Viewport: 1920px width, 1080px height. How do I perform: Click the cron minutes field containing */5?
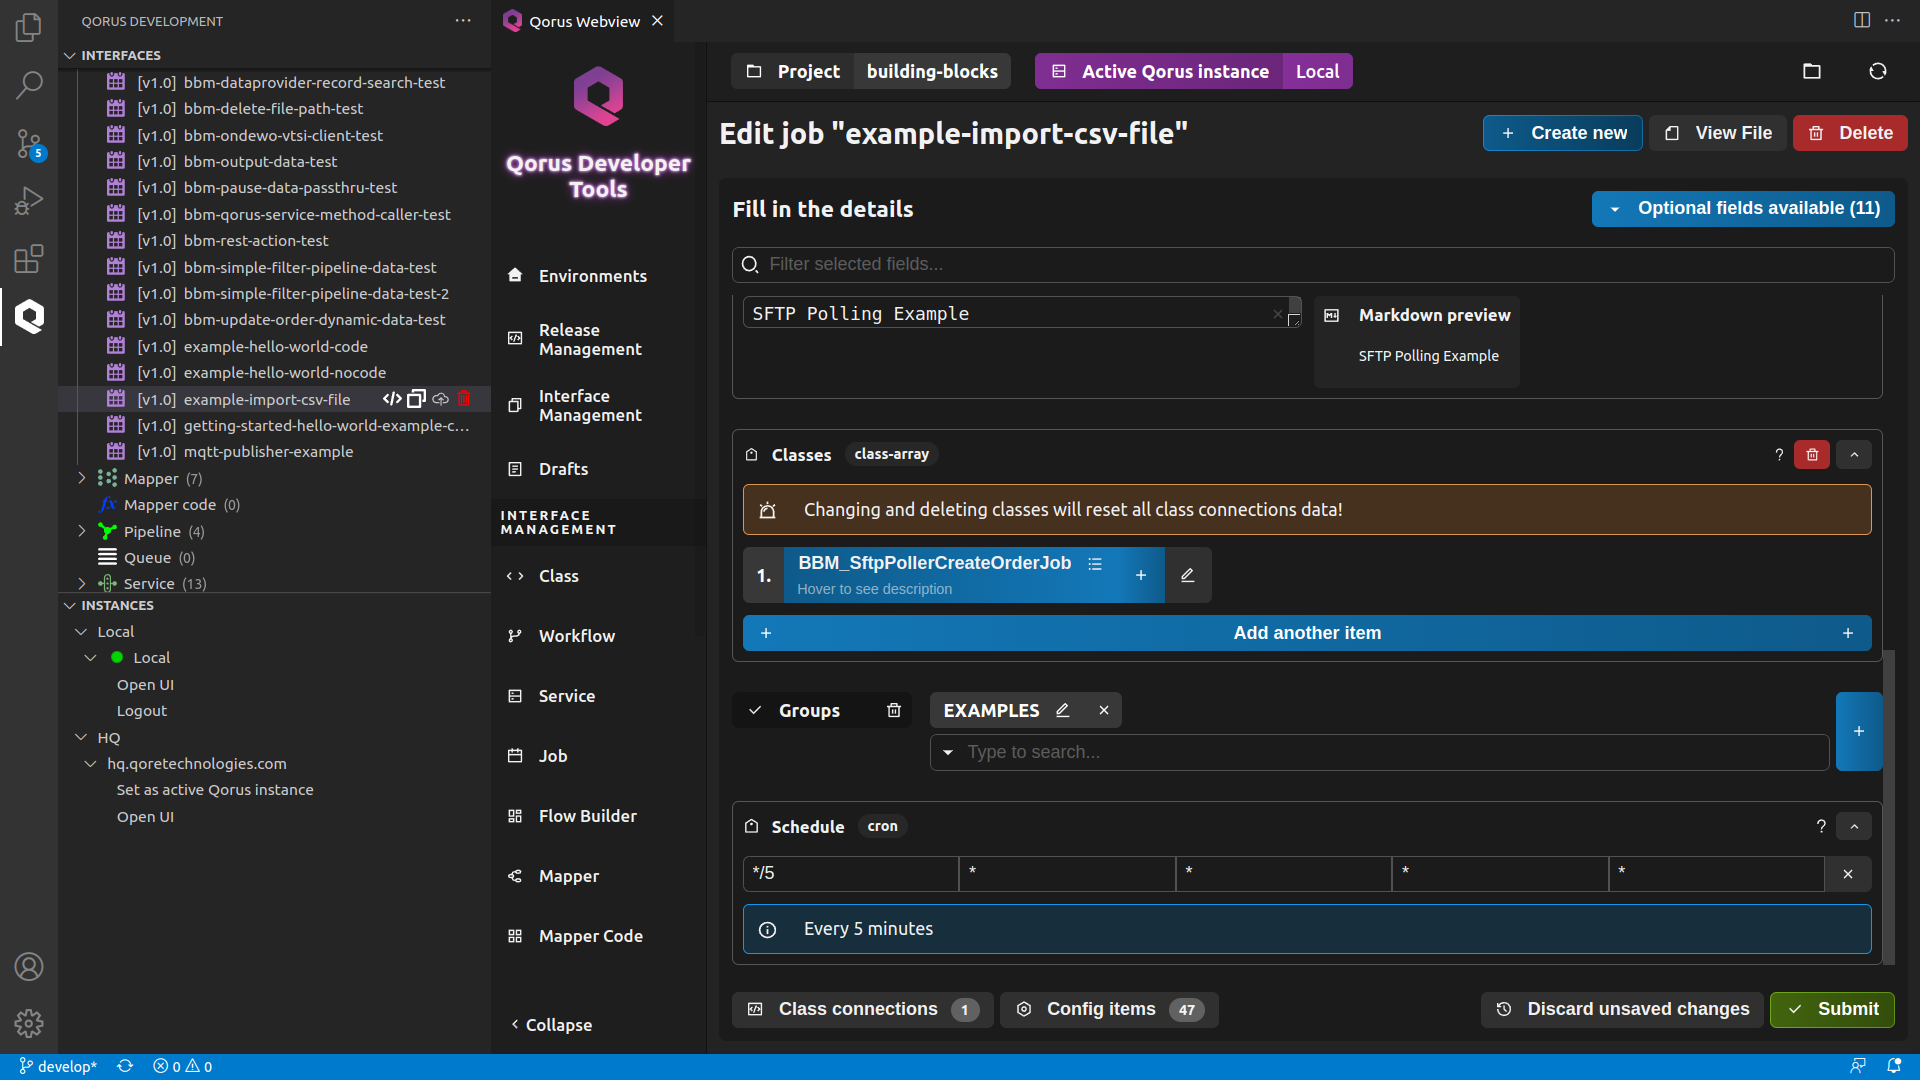850,874
